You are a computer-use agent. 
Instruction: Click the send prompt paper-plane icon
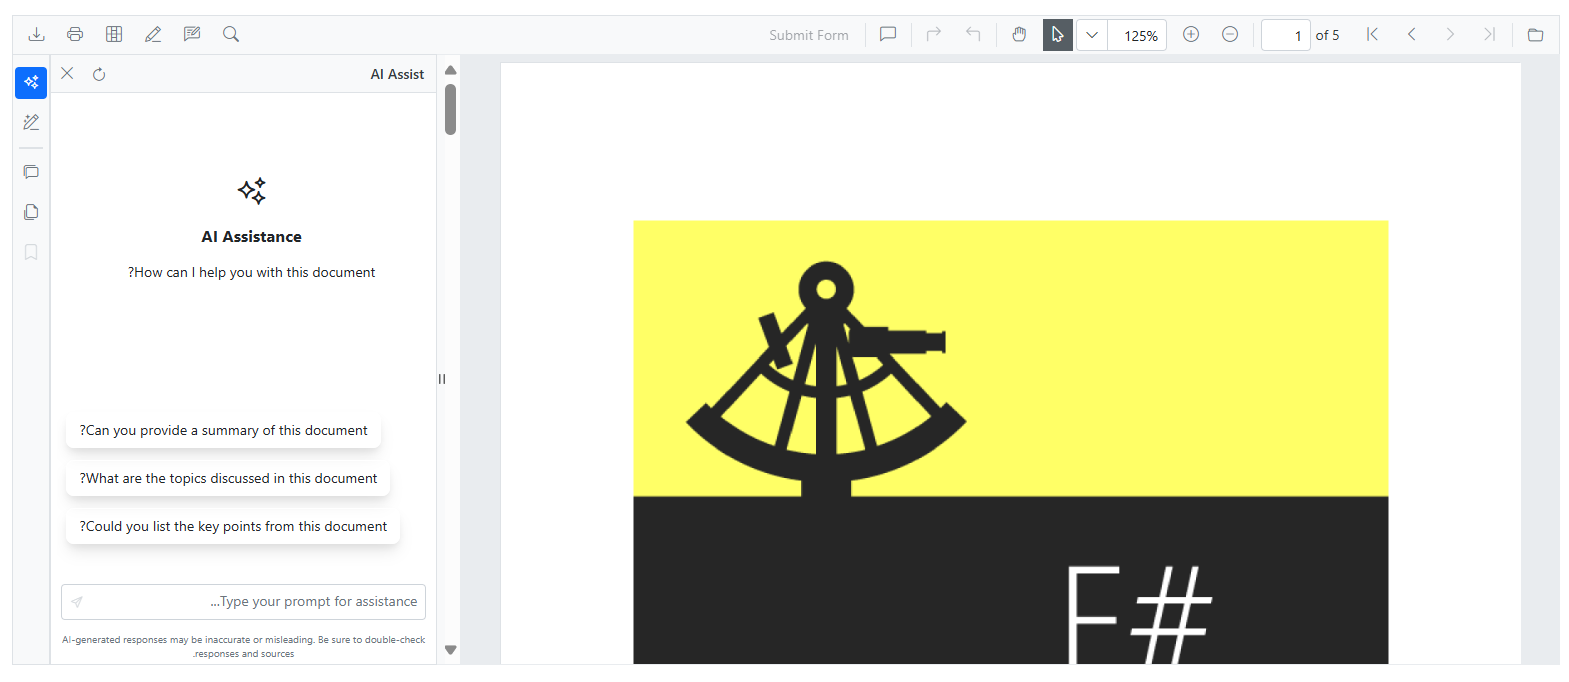click(77, 602)
